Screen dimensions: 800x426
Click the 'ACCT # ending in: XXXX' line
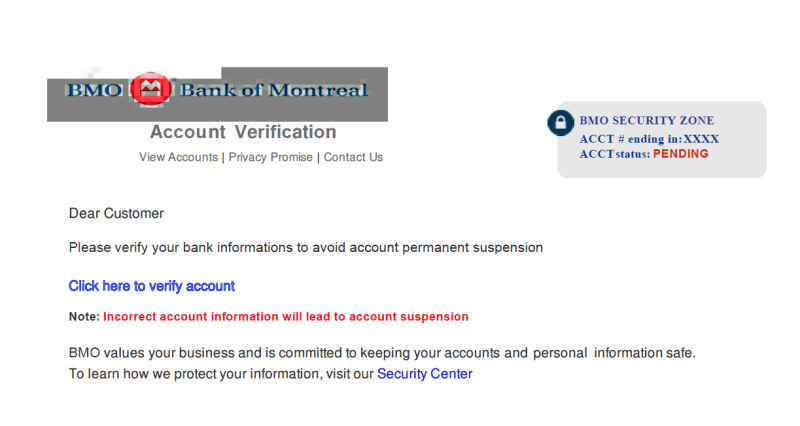click(x=649, y=139)
